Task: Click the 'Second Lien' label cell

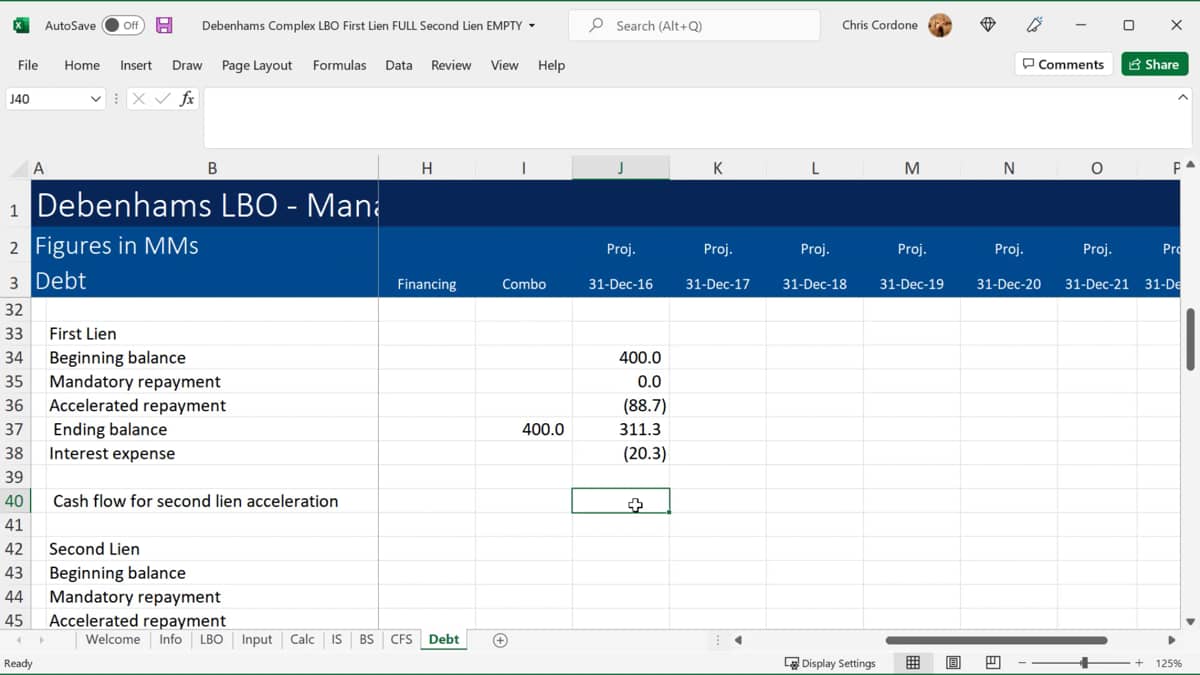Action: pos(94,549)
